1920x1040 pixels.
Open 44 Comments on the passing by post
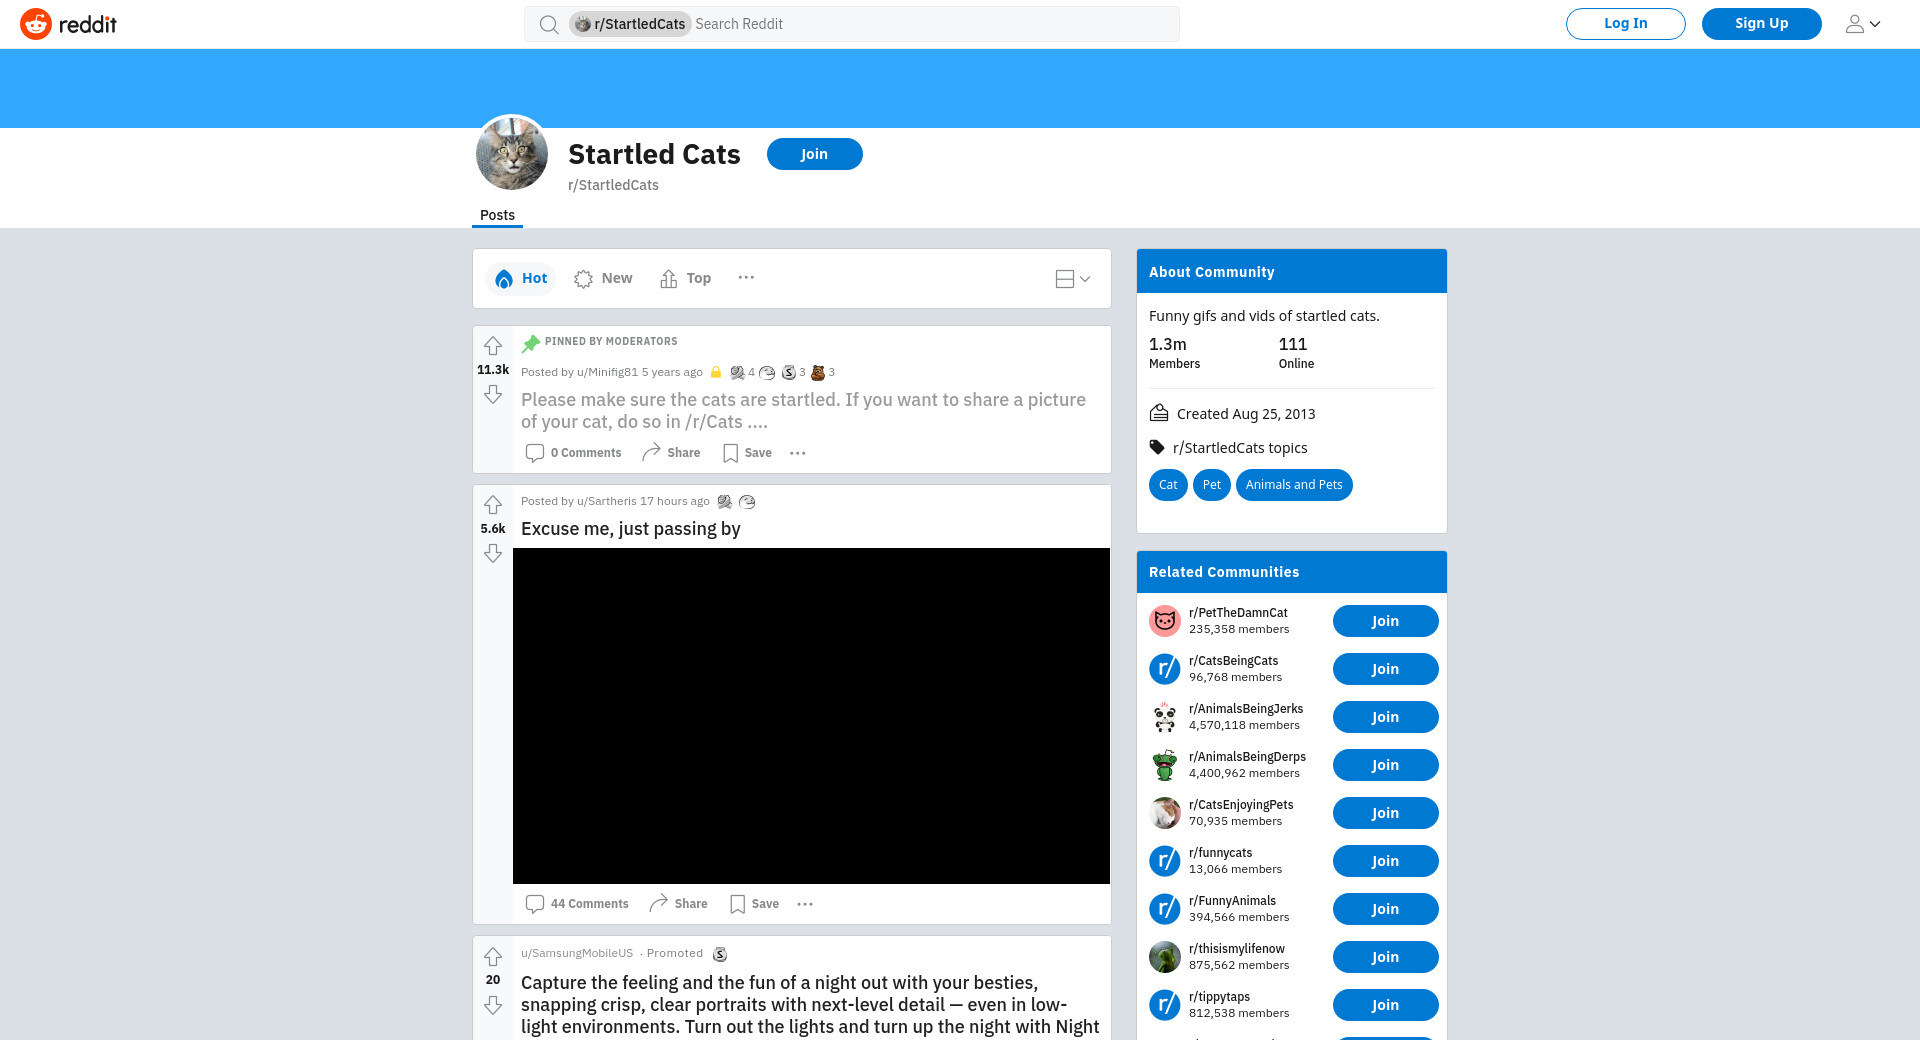tap(577, 904)
